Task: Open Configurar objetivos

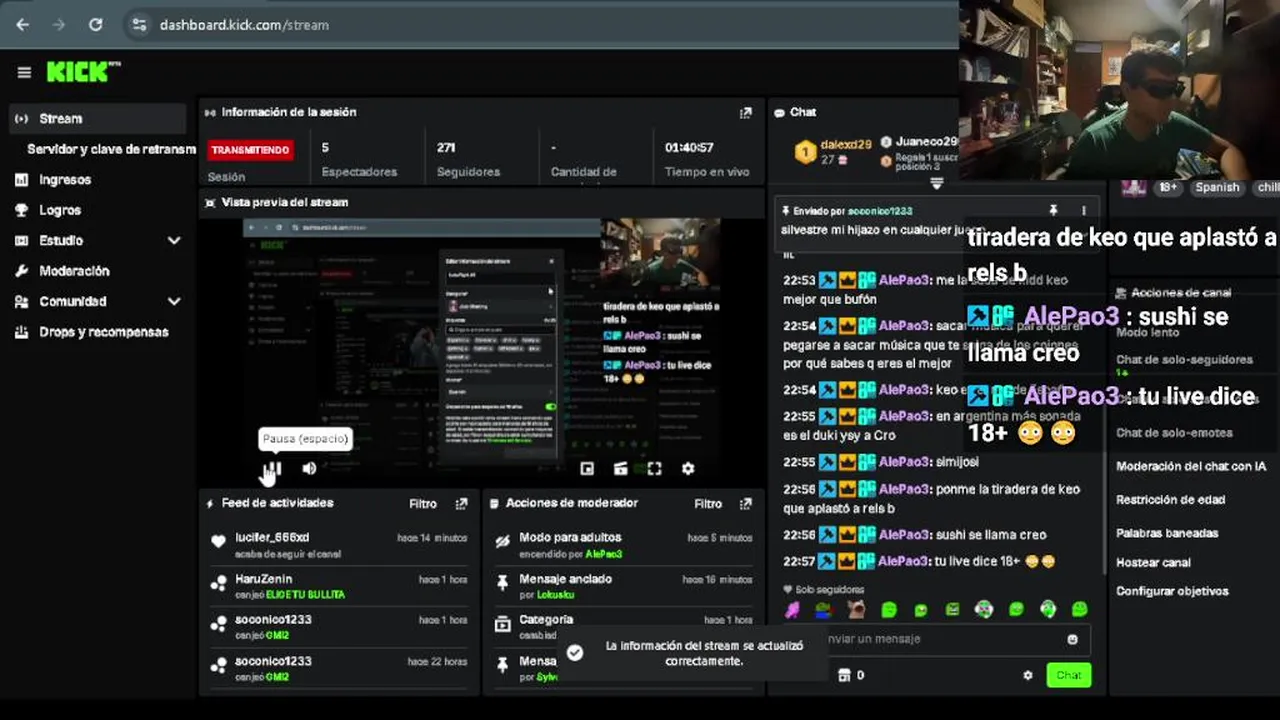Action: [1172, 591]
